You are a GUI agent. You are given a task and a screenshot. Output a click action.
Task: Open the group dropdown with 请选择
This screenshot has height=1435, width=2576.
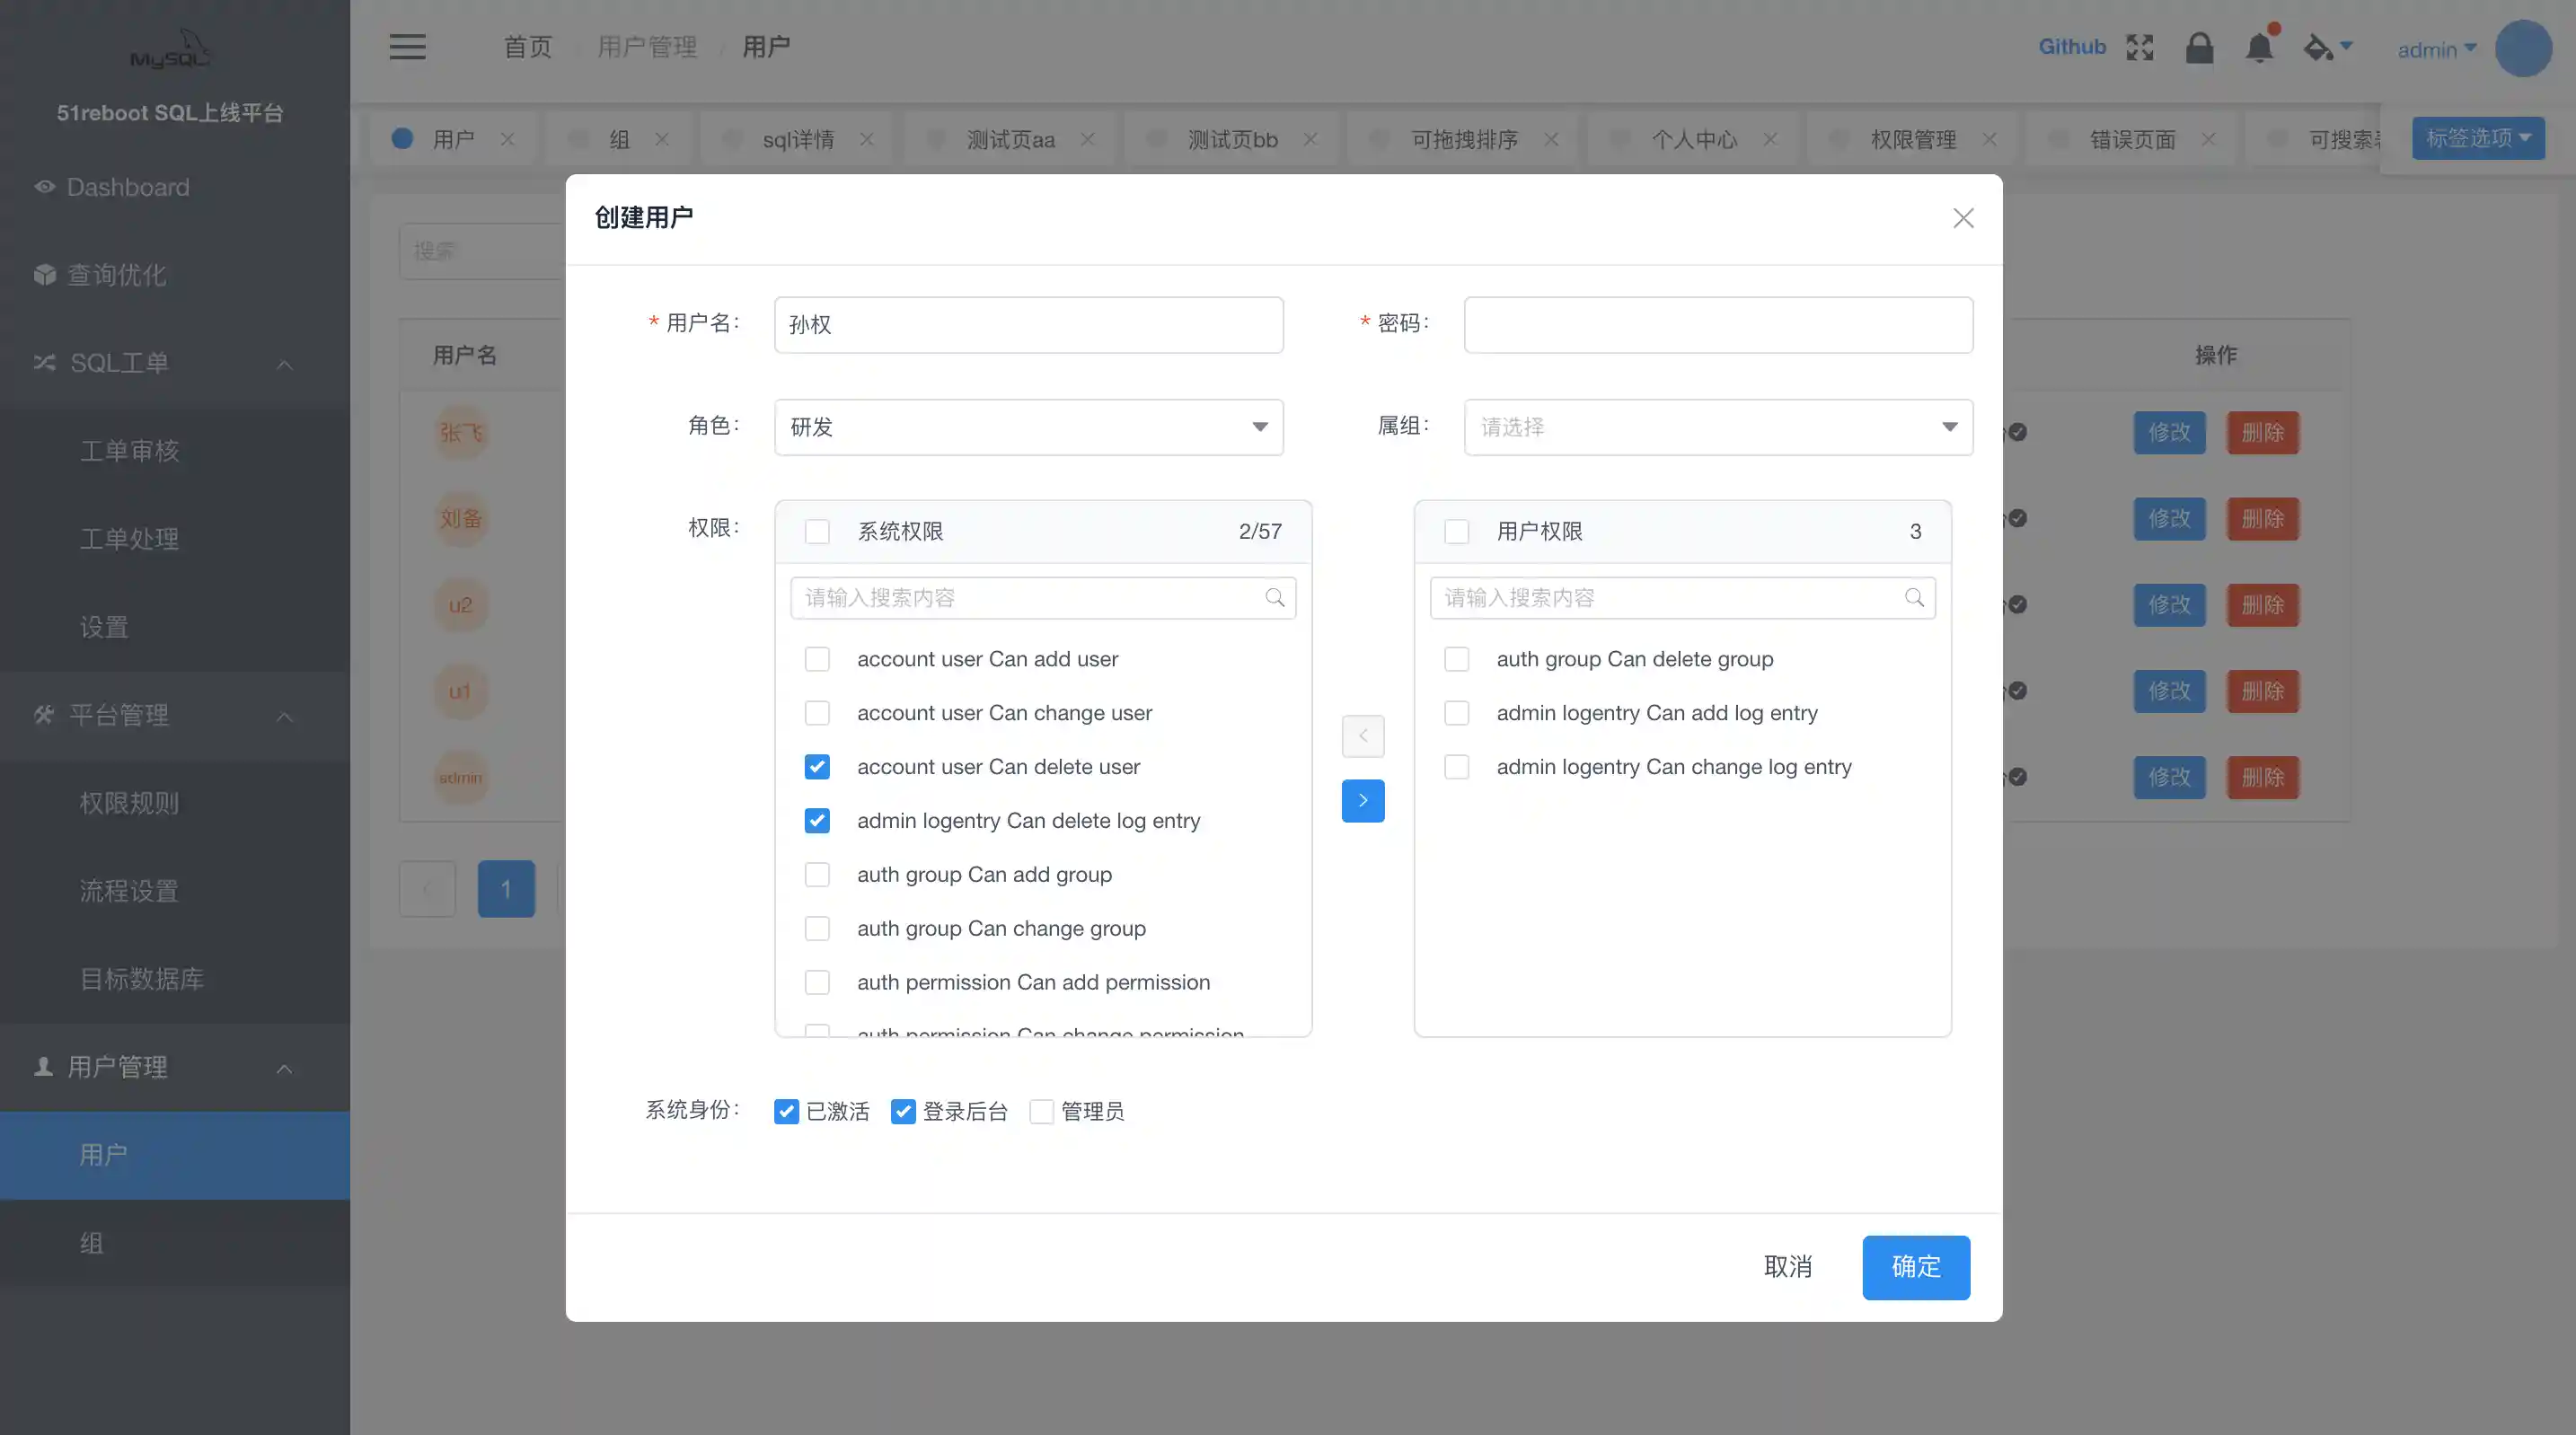pos(1717,427)
